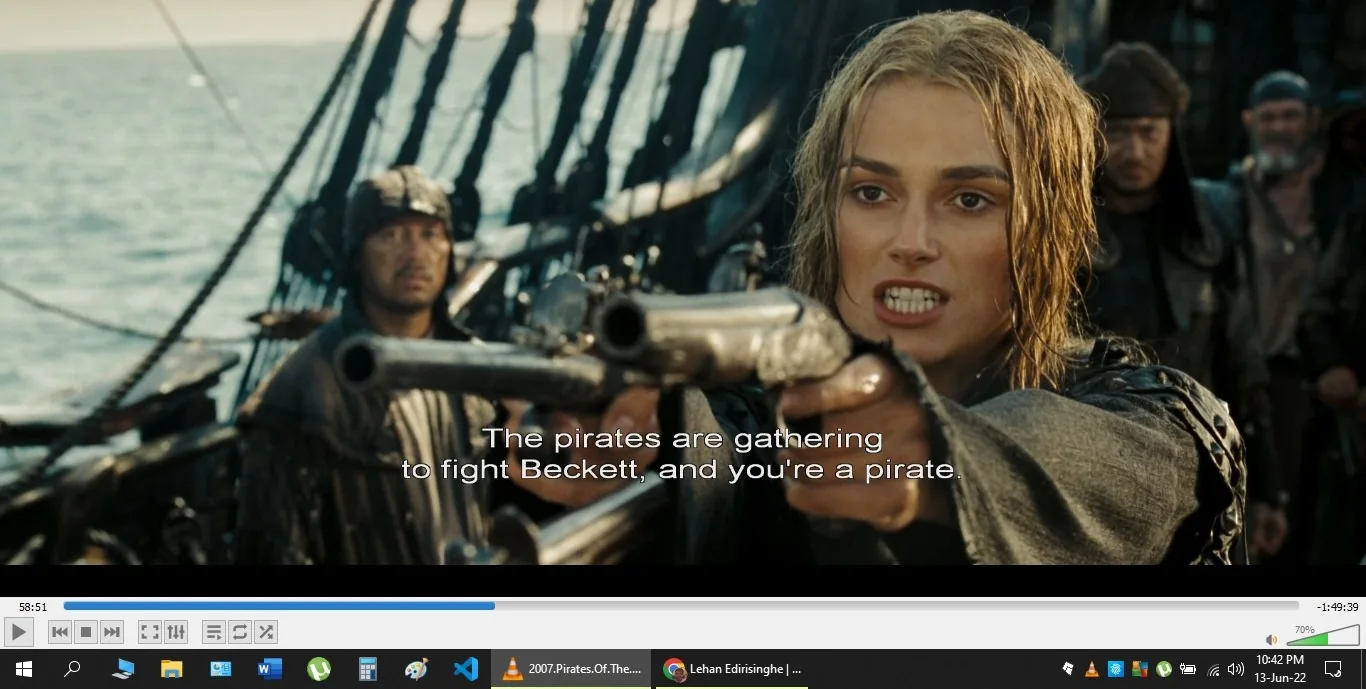The width and height of the screenshot is (1366, 689).
Task: Switch to Chrome Lehan Edirisinghe window
Action: click(731, 669)
